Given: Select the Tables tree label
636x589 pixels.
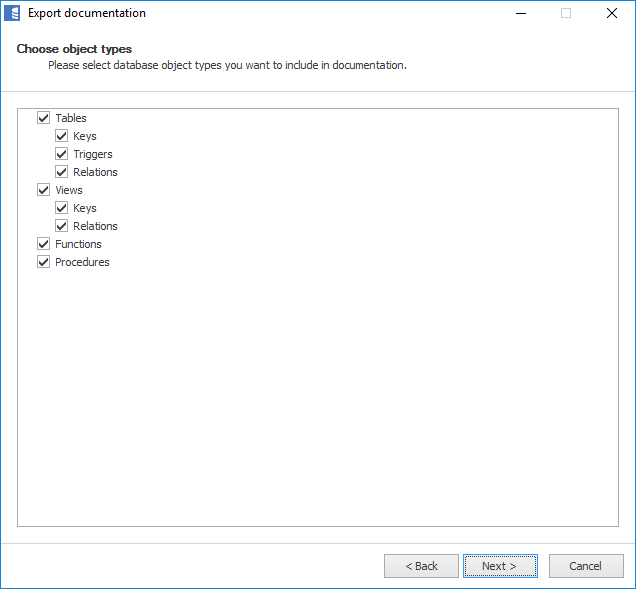Looking at the screenshot, I should point(71,118).
